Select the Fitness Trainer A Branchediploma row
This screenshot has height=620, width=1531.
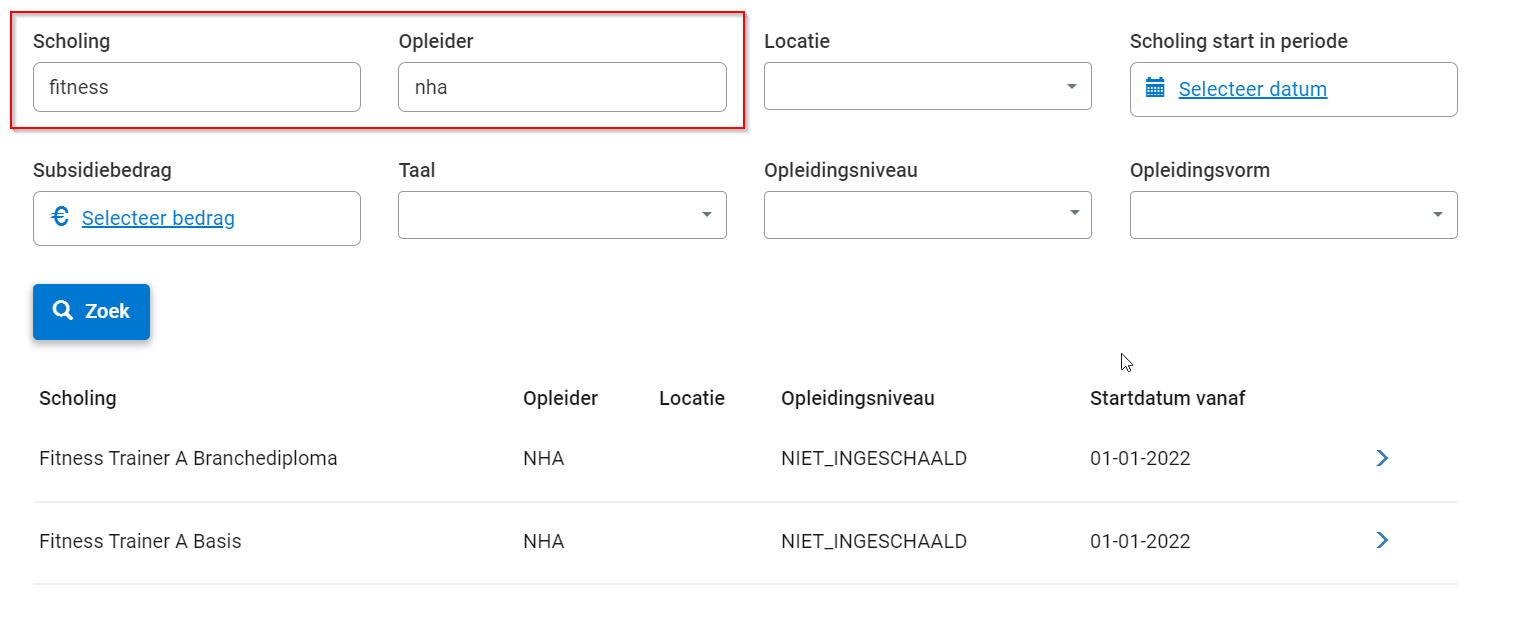click(x=188, y=459)
